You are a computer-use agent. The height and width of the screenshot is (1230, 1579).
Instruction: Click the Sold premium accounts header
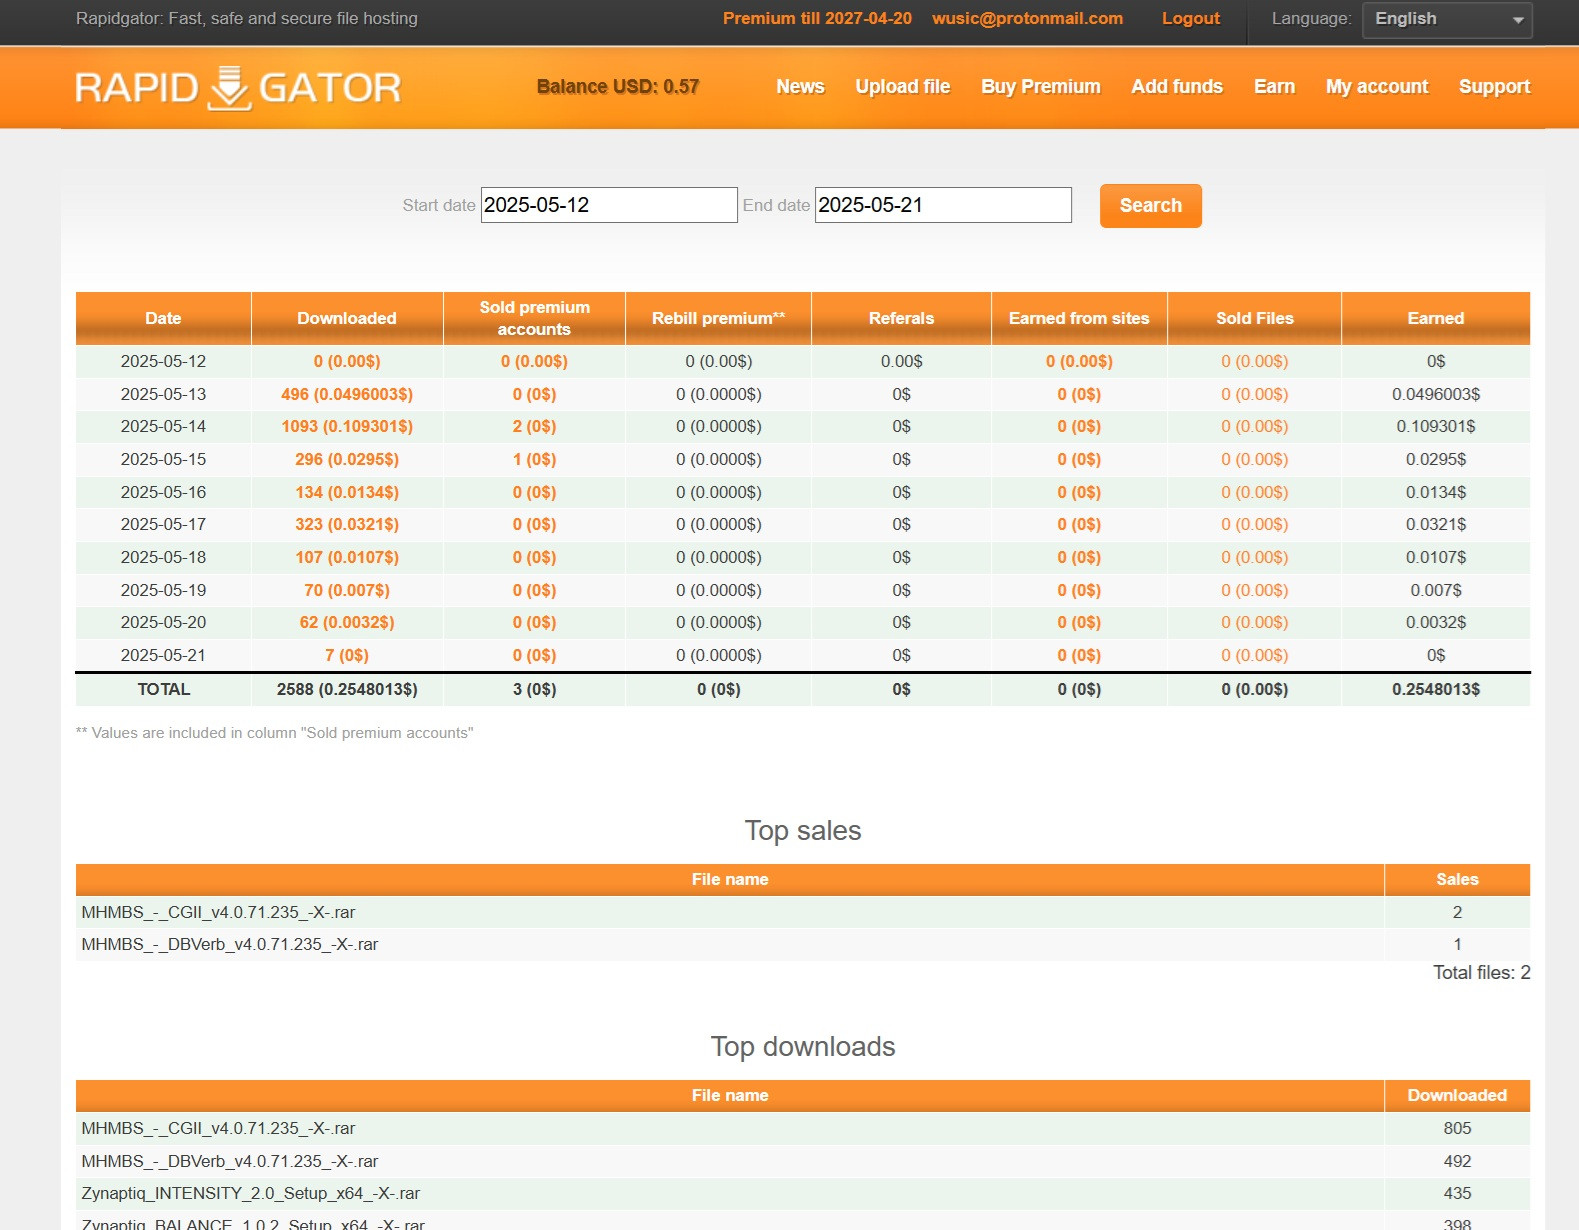tap(534, 318)
